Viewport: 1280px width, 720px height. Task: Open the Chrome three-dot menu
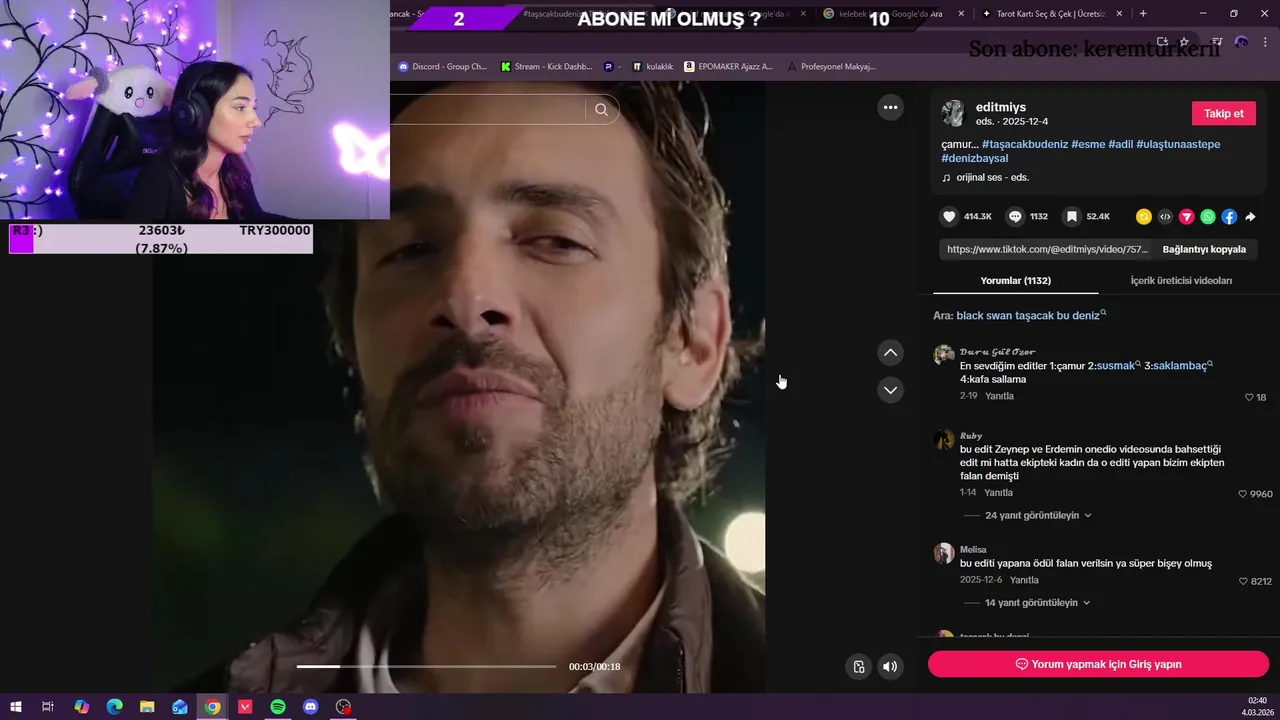click(x=1266, y=42)
